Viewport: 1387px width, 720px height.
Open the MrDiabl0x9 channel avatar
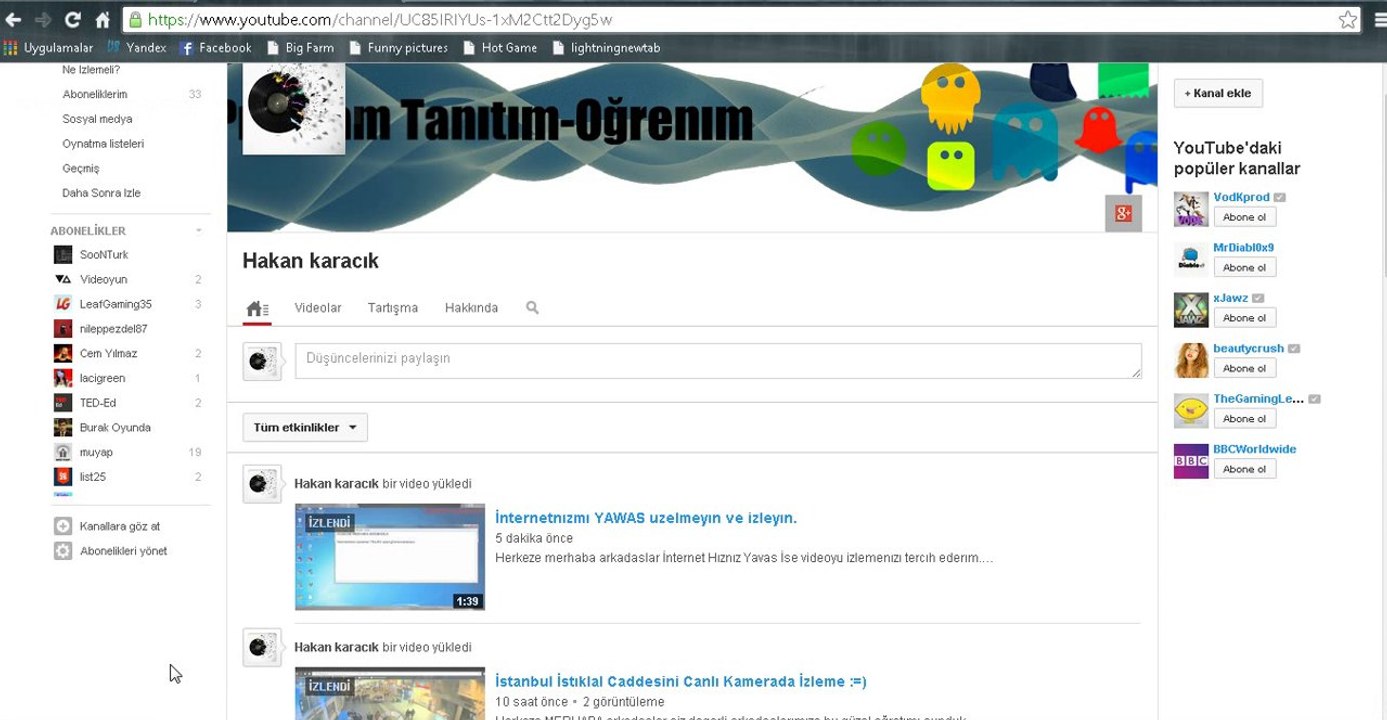click(1191, 260)
